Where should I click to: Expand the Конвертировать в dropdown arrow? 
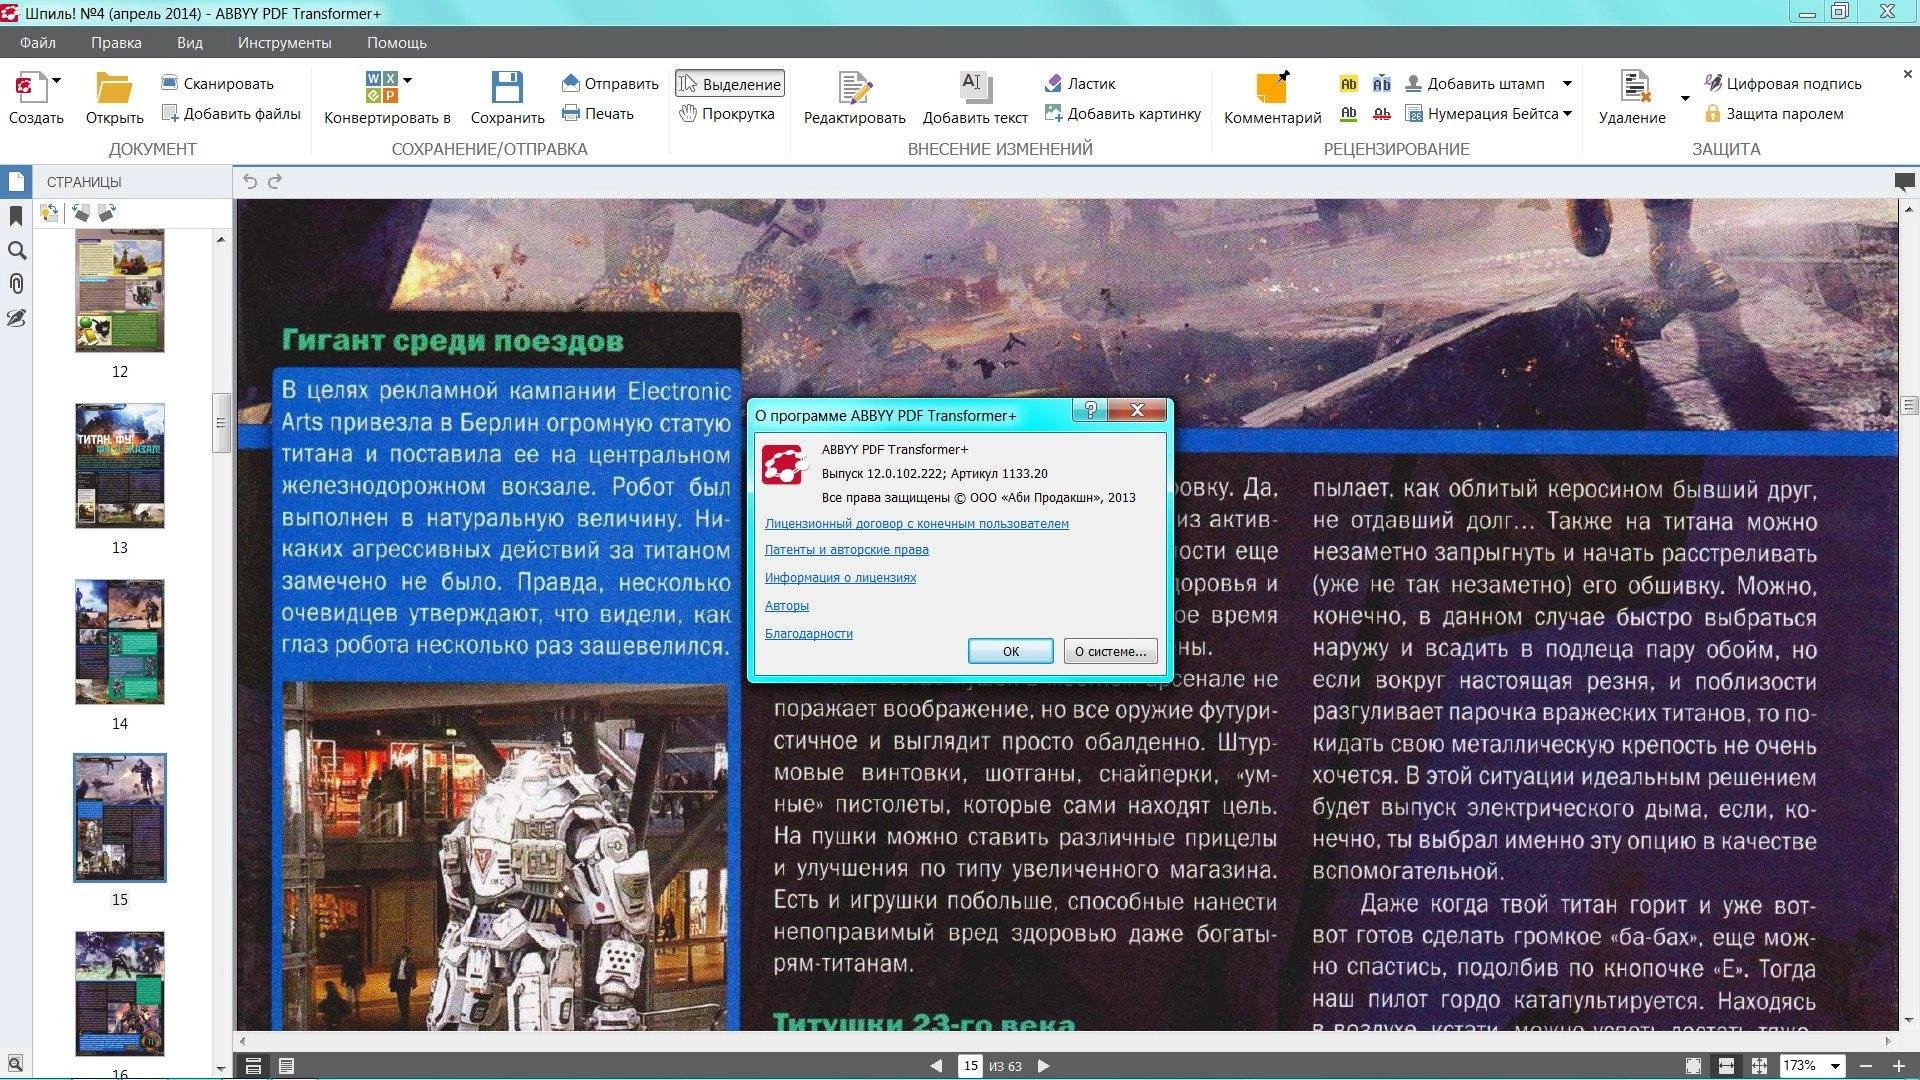(408, 80)
